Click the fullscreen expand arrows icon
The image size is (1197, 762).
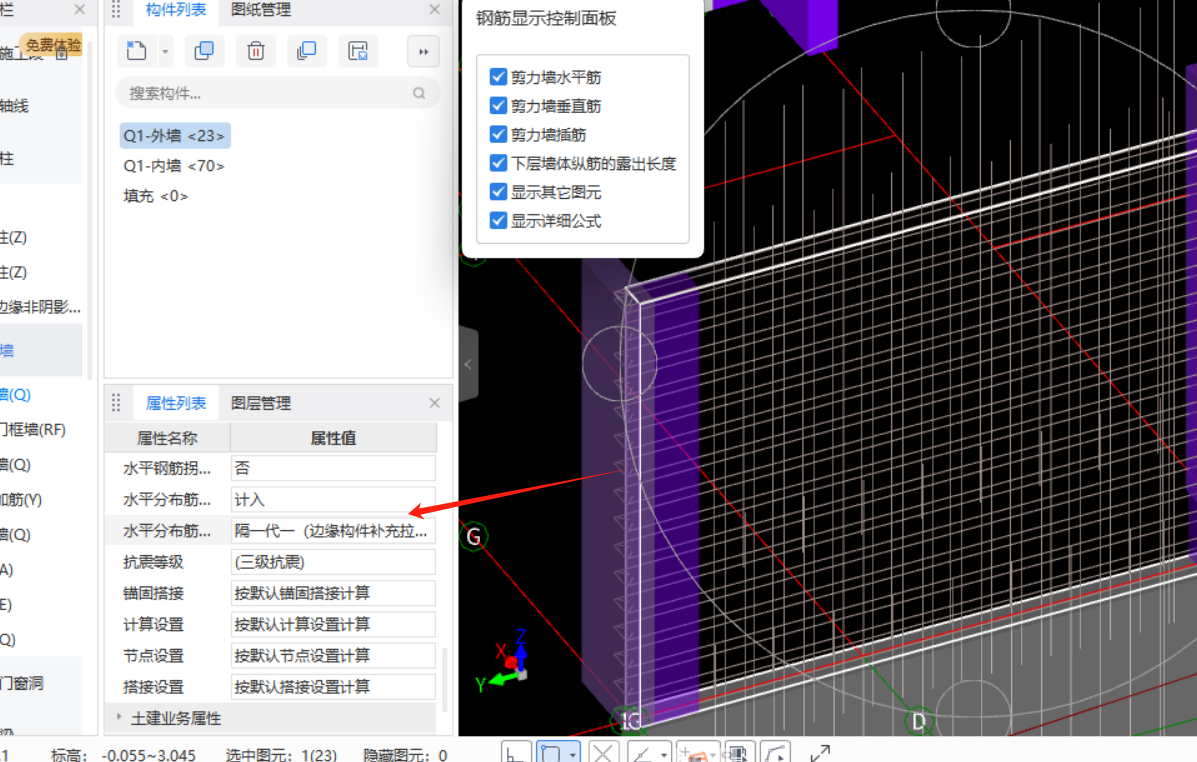click(820, 753)
